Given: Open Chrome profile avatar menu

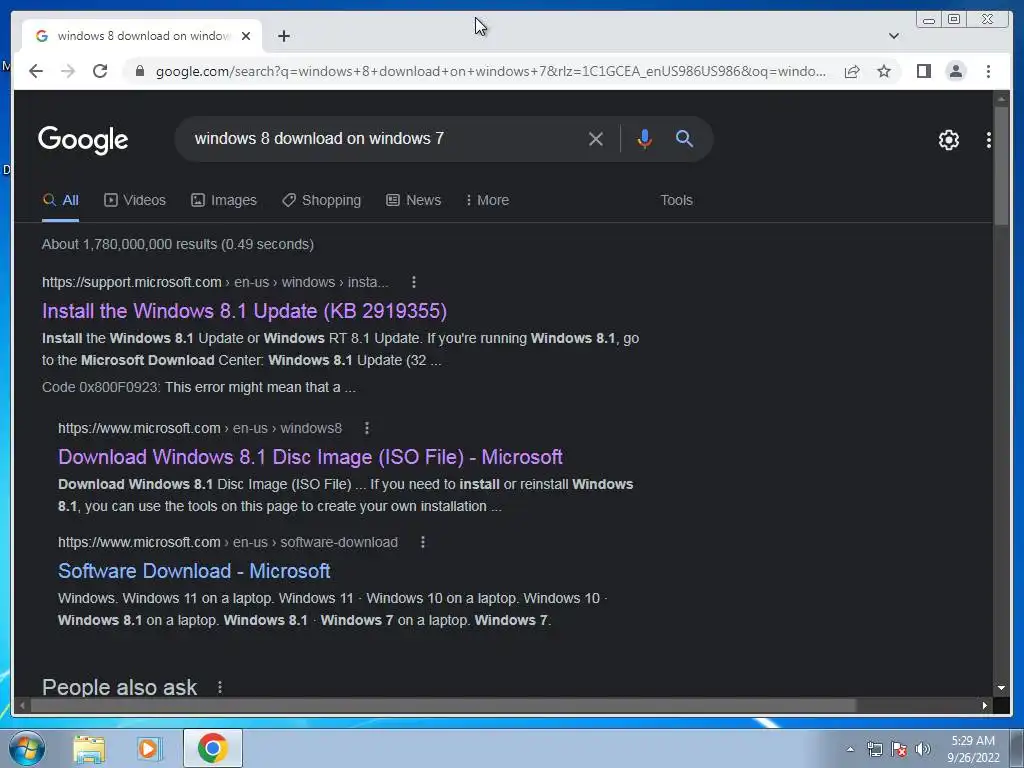Looking at the screenshot, I should pos(955,71).
